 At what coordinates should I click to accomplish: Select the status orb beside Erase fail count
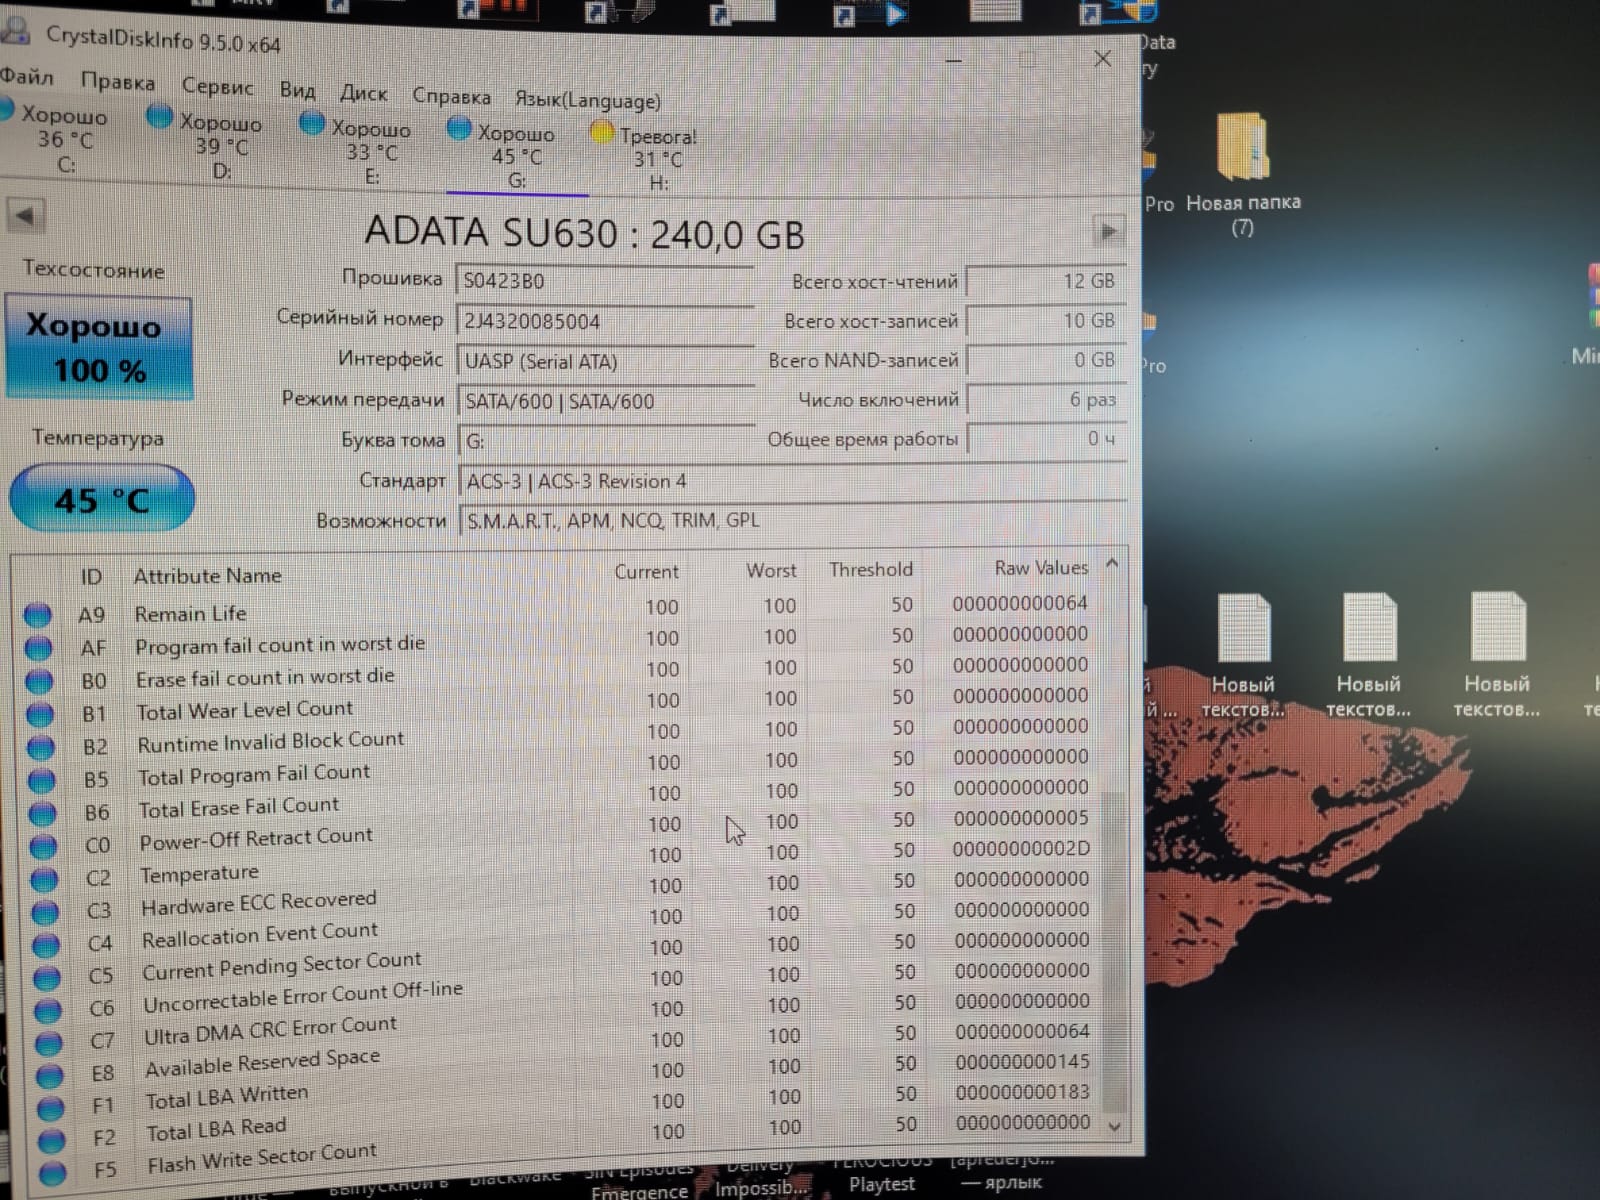pos(39,681)
